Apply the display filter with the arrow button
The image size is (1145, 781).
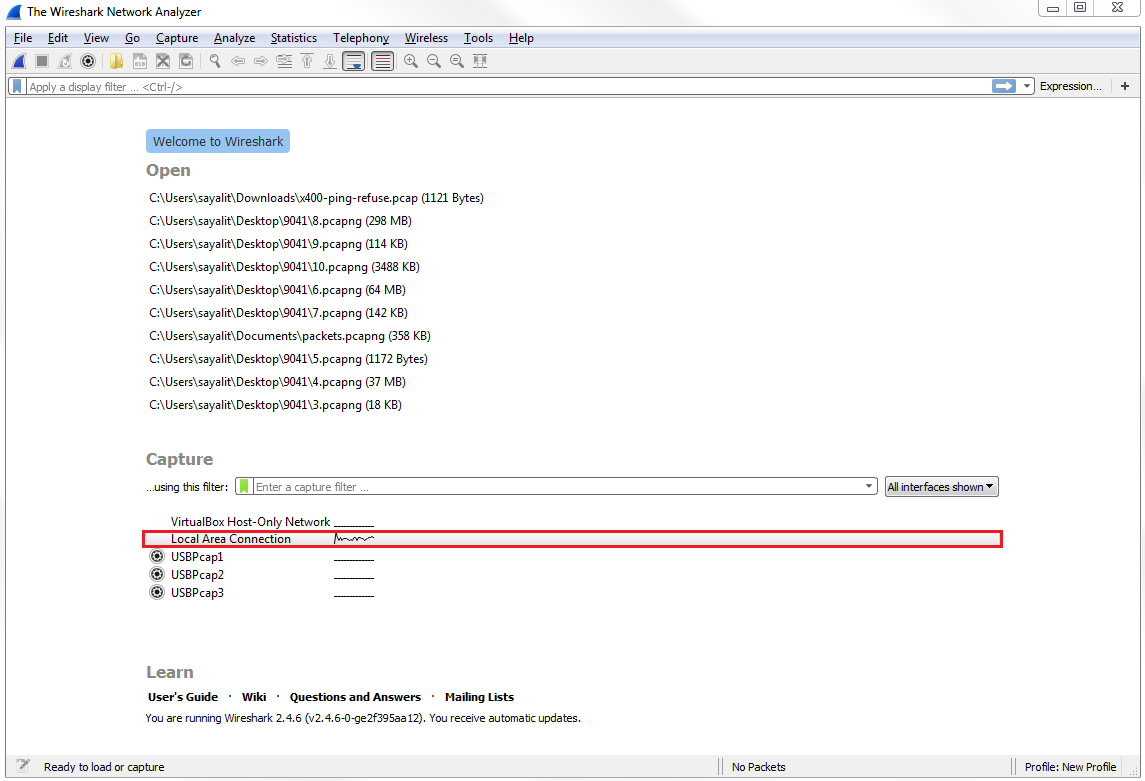click(x=1004, y=86)
